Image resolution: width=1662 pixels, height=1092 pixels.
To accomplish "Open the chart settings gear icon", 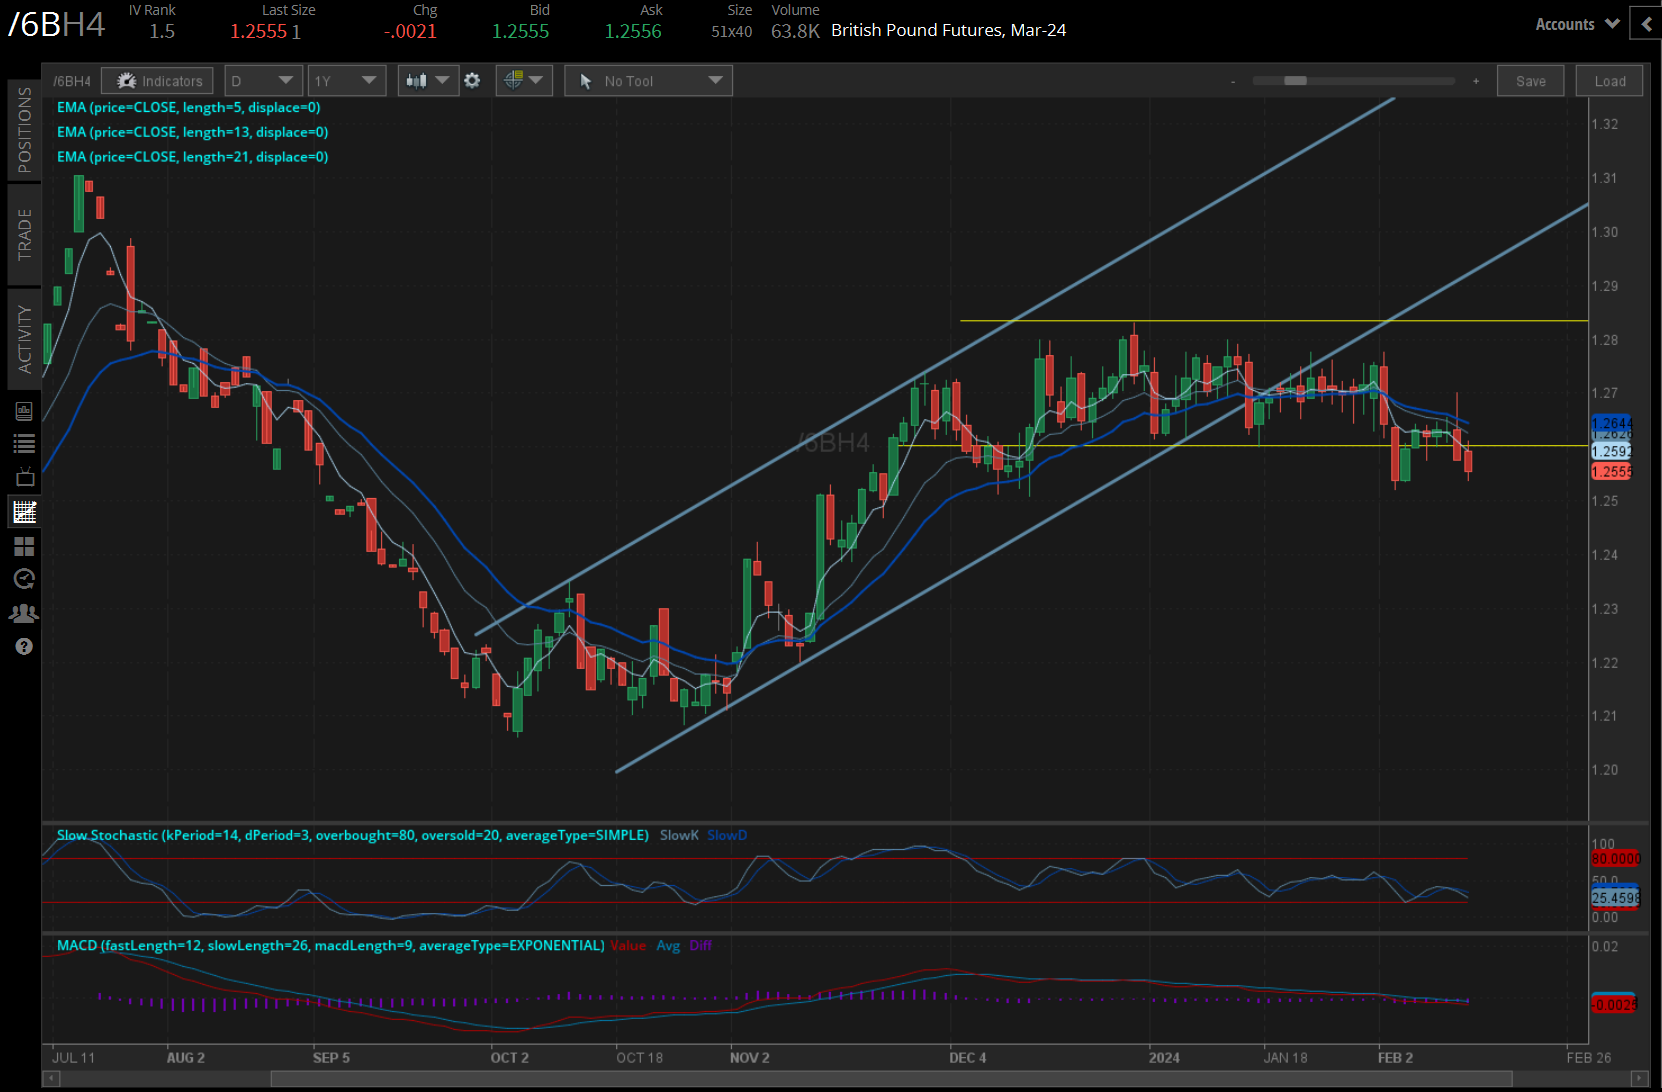I will (x=472, y=81).
